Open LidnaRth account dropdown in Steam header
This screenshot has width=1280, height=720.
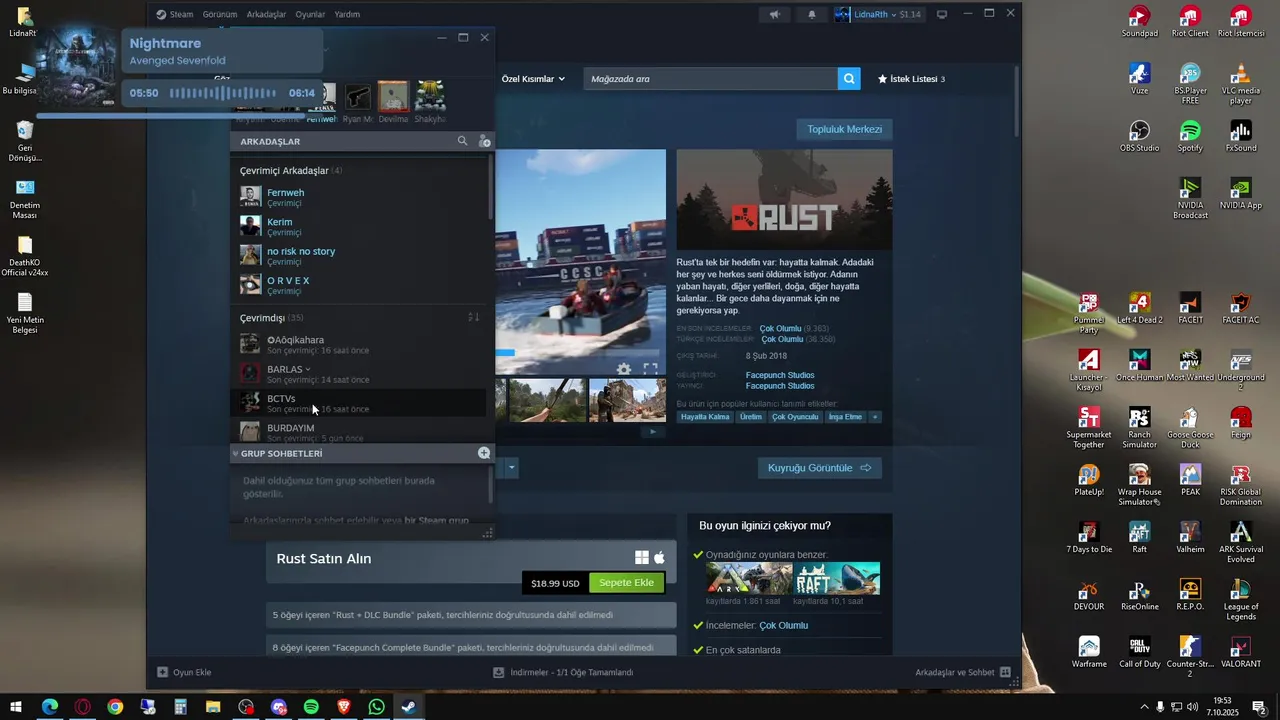click(x=878, y=14)
